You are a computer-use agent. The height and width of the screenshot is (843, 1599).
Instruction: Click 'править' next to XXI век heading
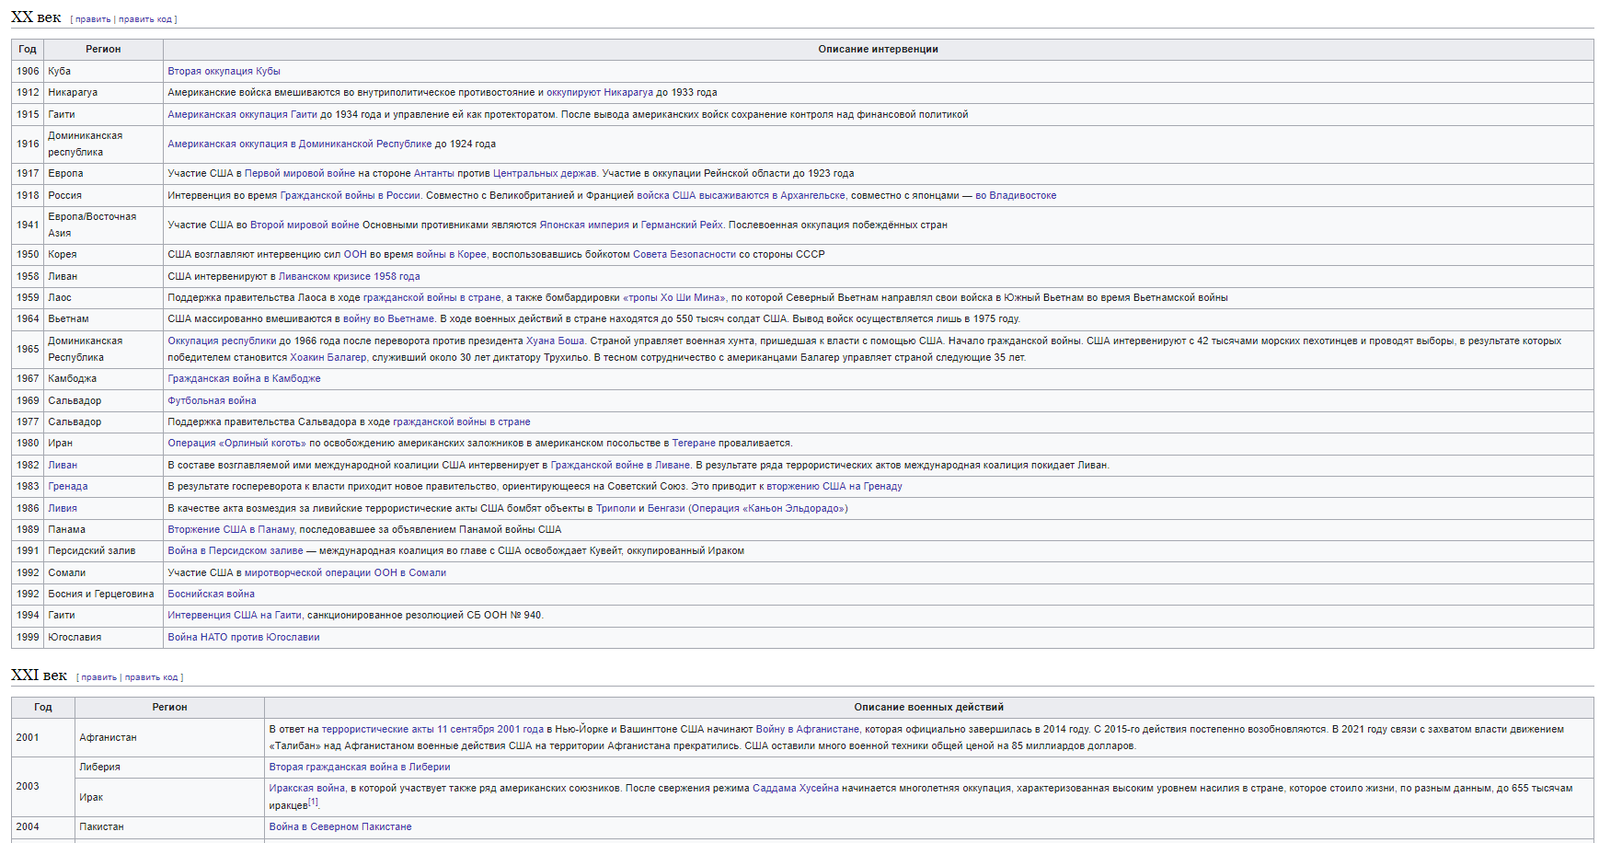(x=99, y=677)
